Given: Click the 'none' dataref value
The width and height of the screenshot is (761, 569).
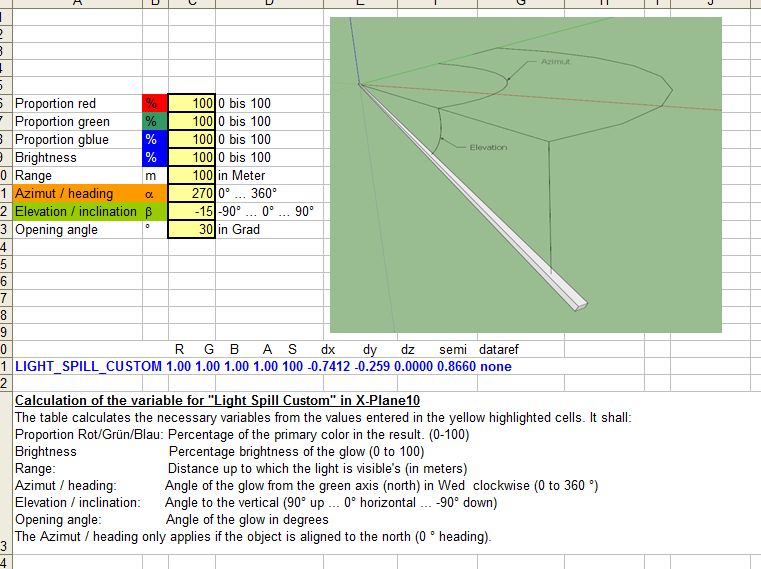Looking at the screenshot, I should [x=496, y=366].
